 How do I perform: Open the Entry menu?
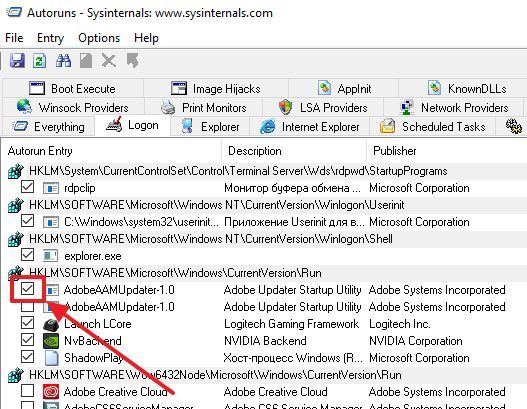point(50,38)
